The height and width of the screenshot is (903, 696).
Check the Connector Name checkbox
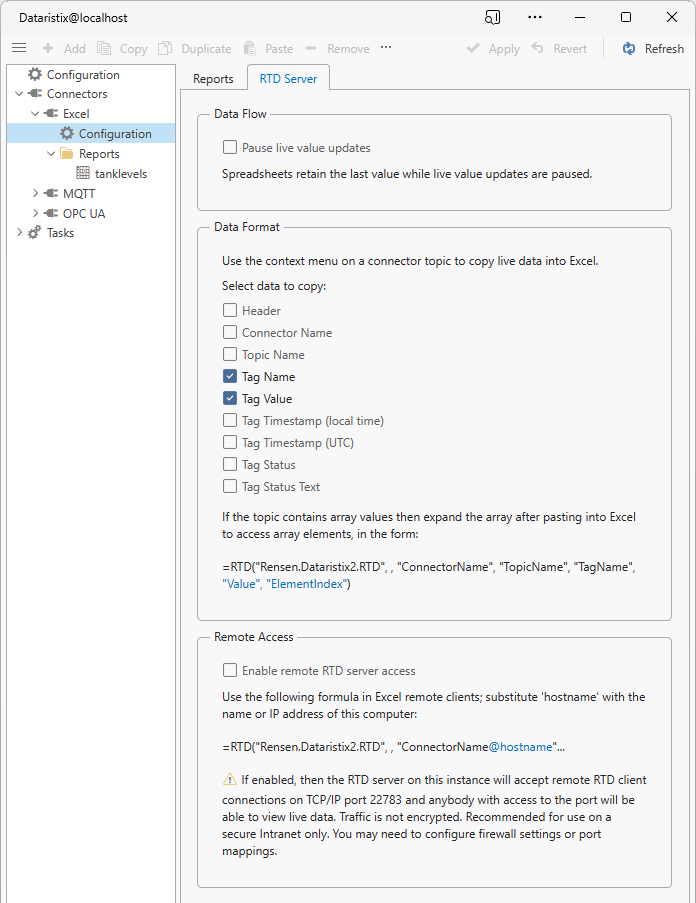coord(230,332)
